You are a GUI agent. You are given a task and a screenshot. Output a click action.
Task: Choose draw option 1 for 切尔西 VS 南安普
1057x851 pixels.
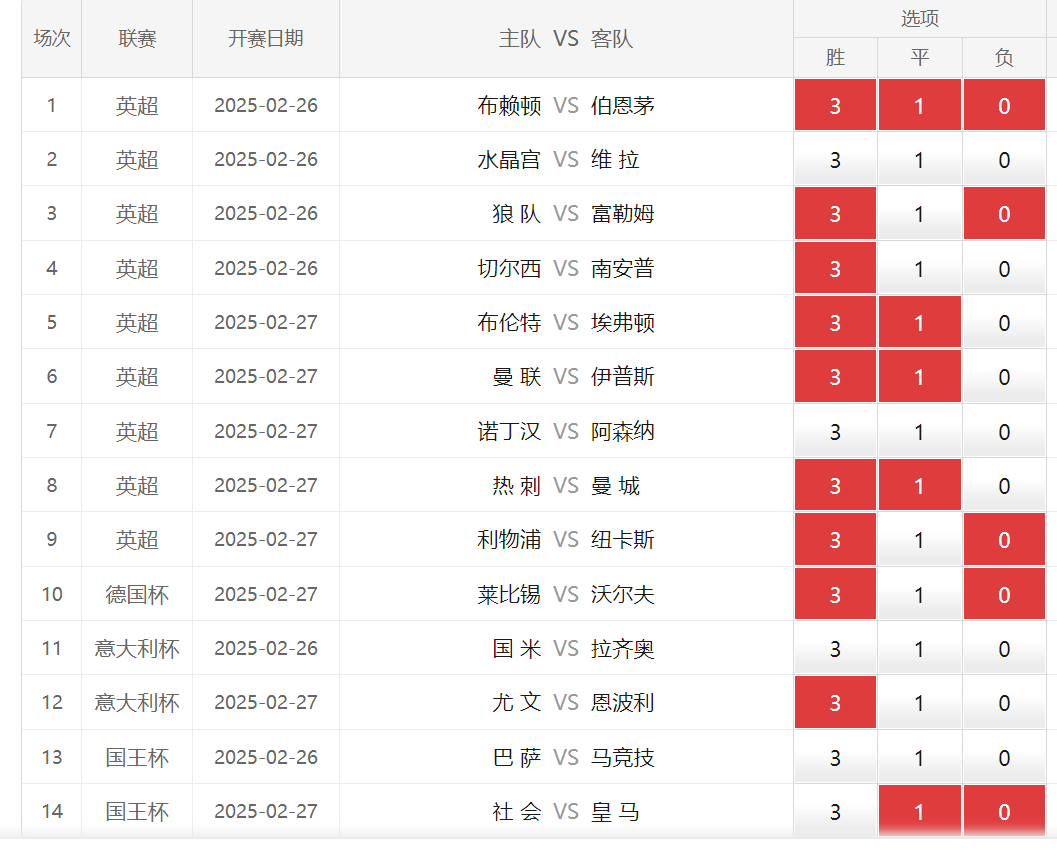click(x=919, y=268)
